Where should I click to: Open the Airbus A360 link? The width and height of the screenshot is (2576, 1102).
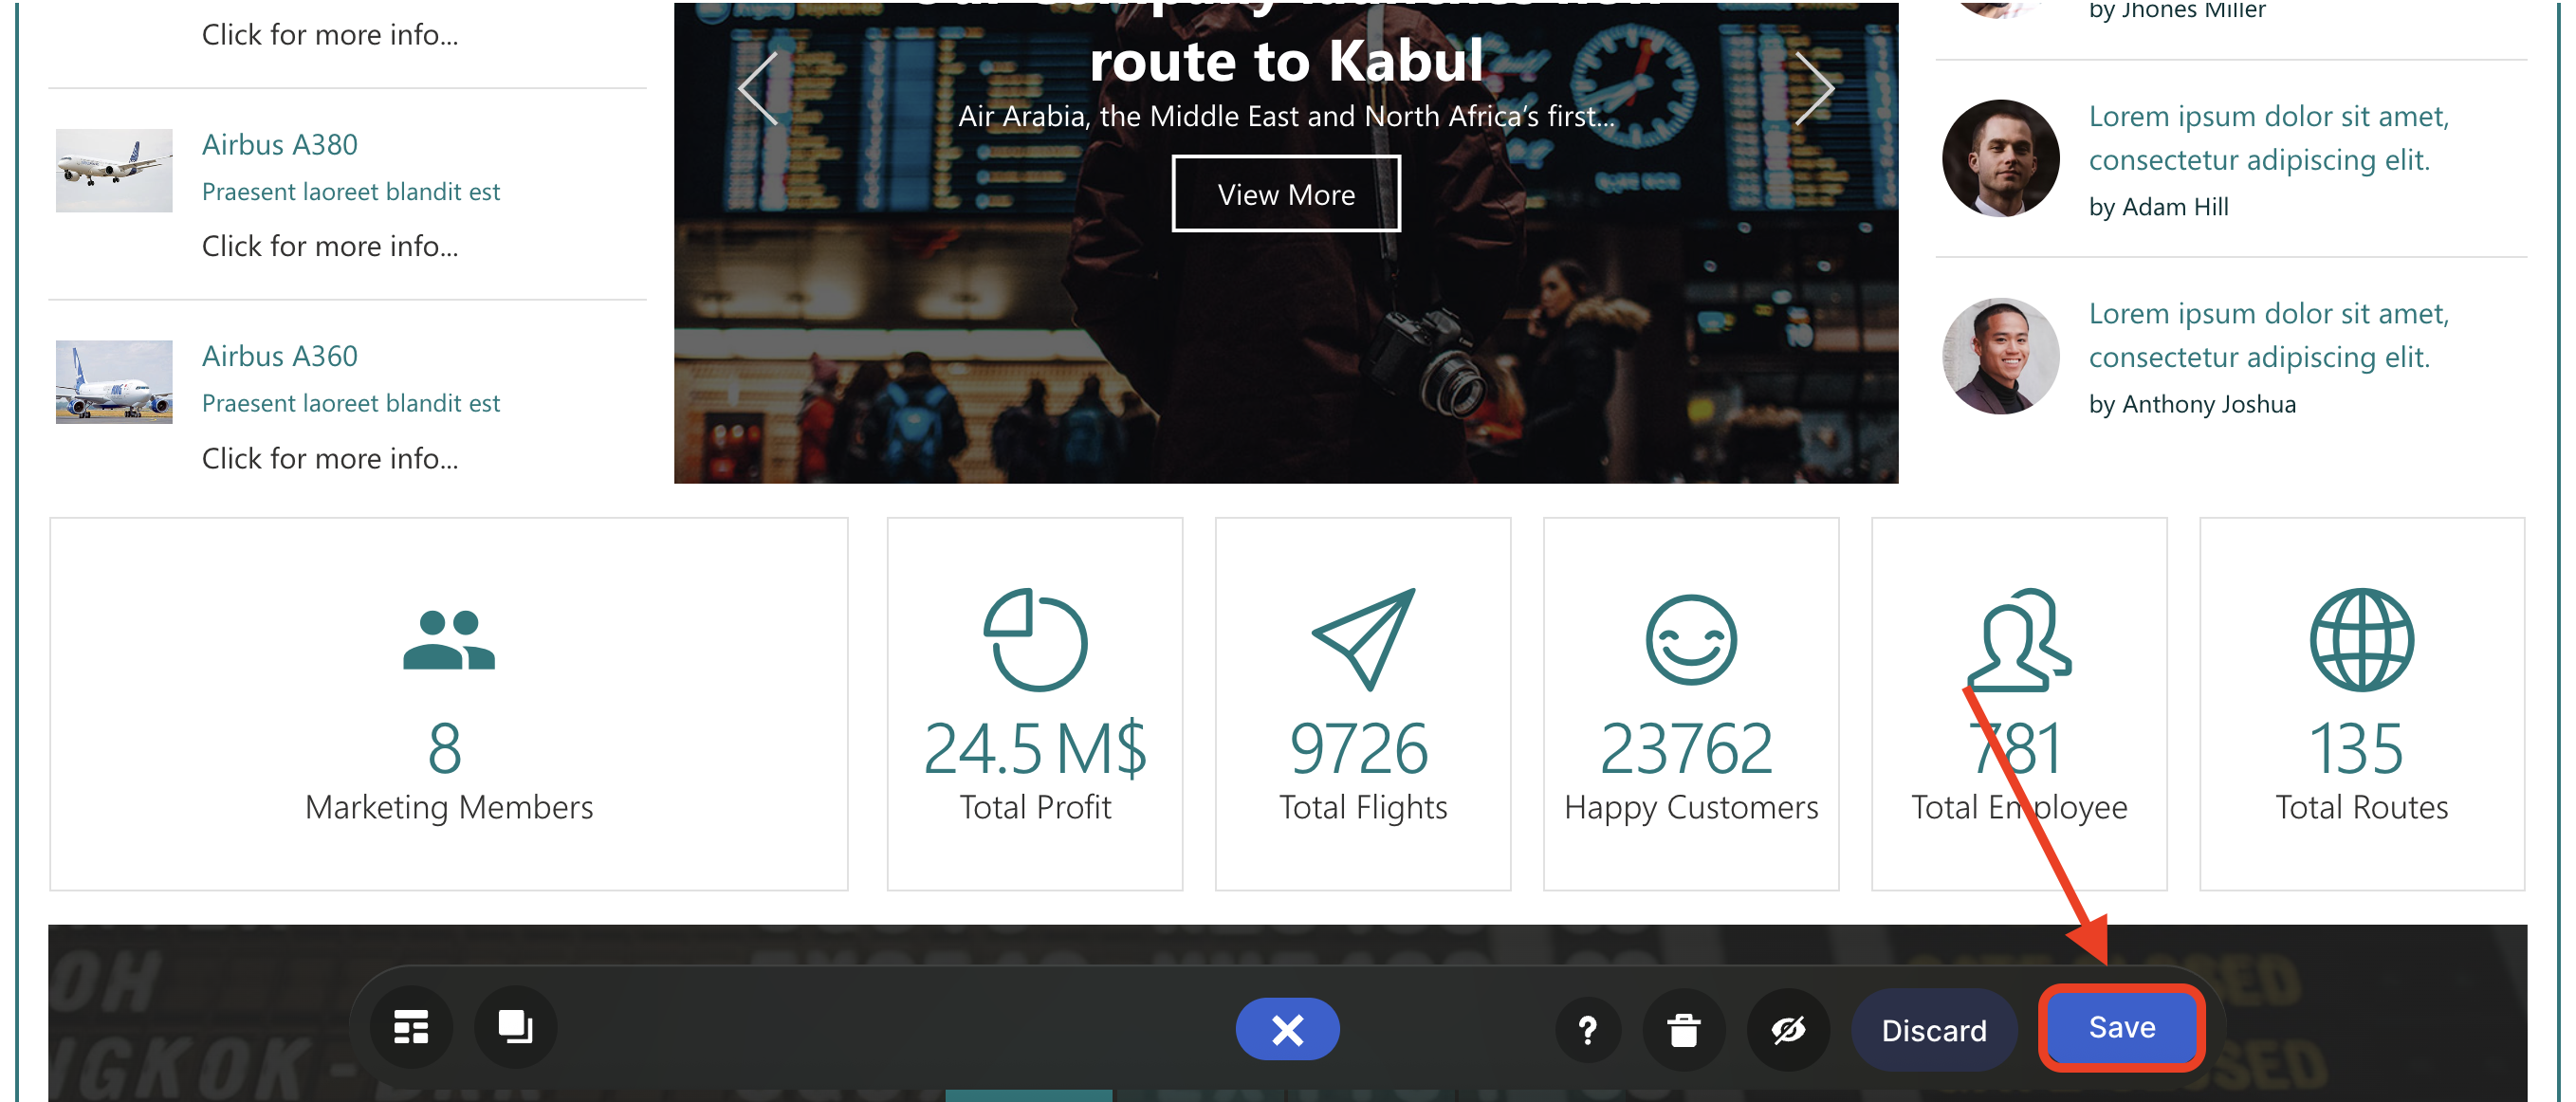coord(280,356)
